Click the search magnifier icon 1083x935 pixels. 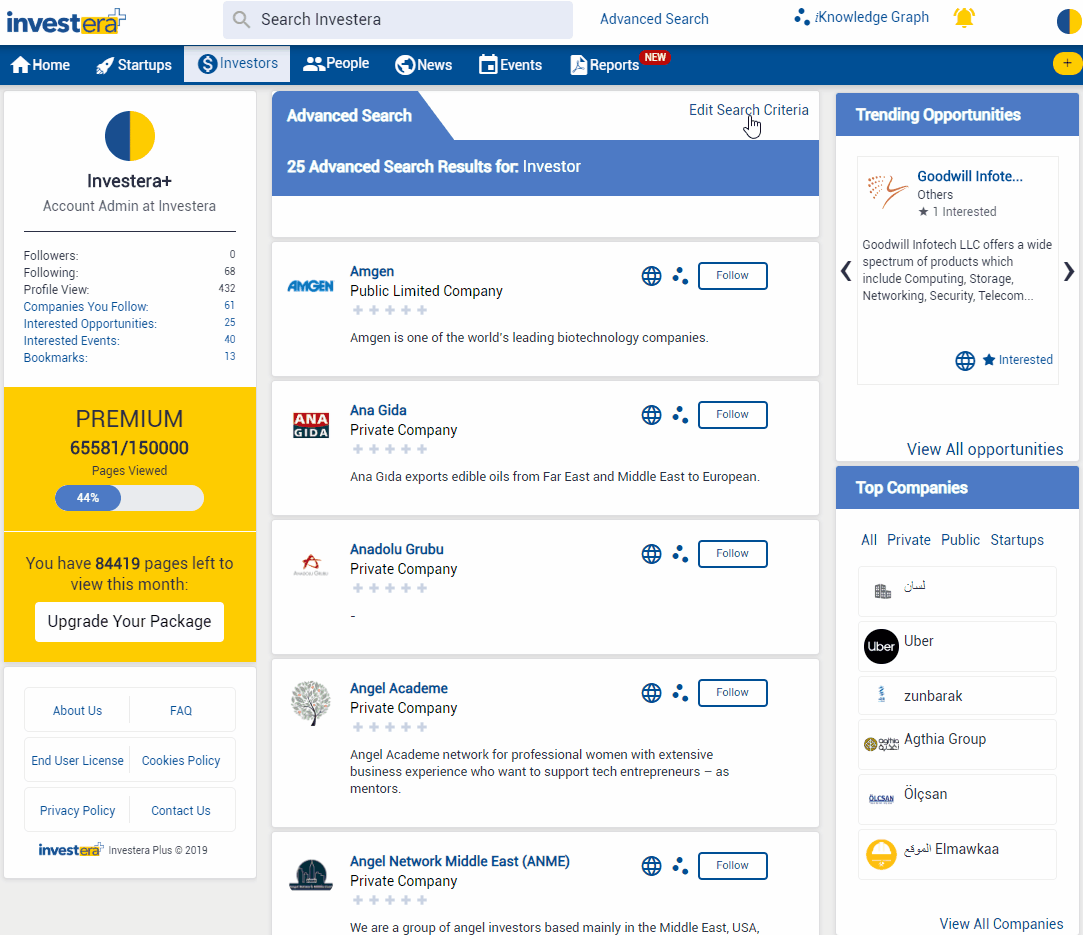point(241,19)
